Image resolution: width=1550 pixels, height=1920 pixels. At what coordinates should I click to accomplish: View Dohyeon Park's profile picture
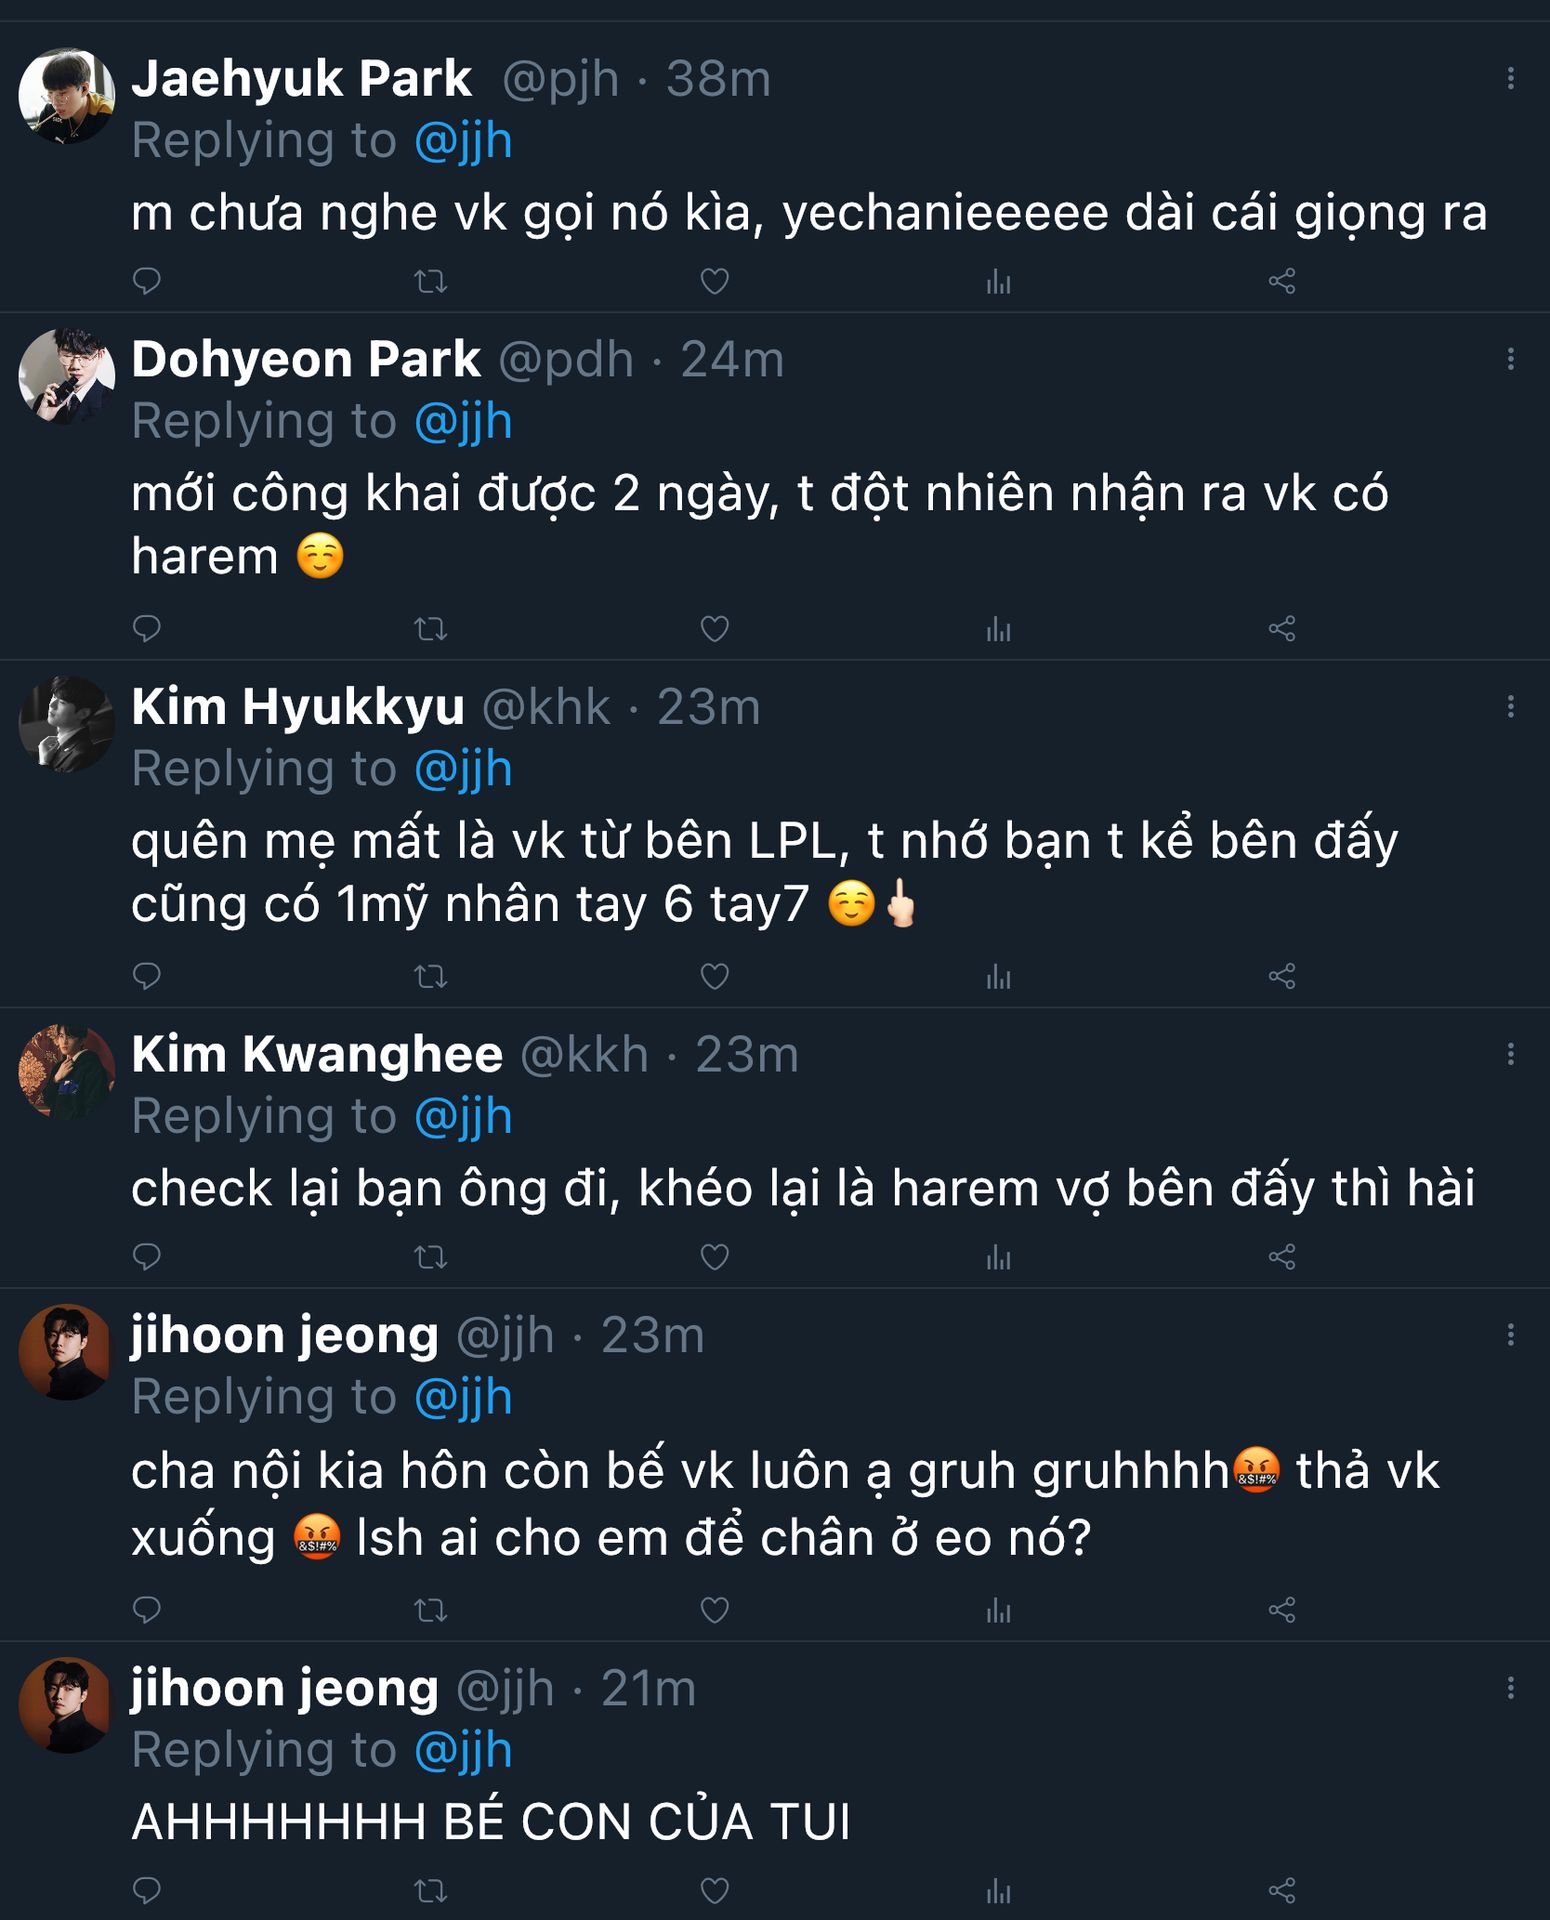click(67, 376)
